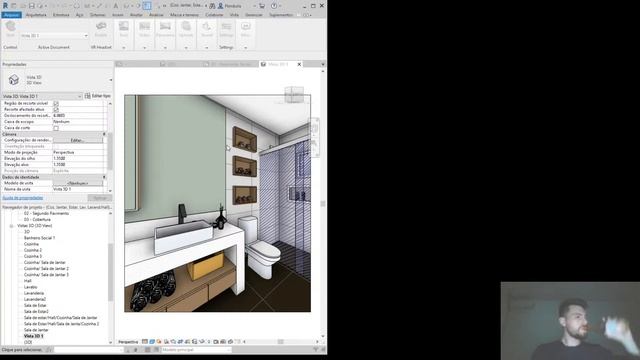Click the Perspectiva label in view control bar

[128, 342]
